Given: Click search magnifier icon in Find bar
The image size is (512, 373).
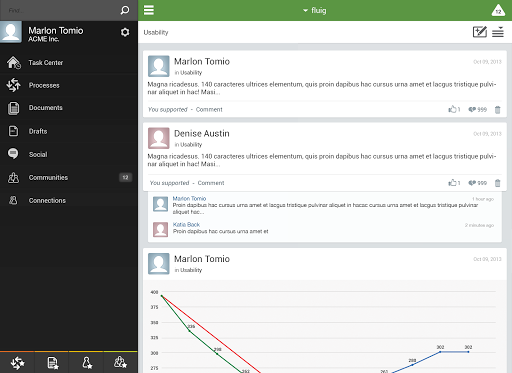Looking at the screenshot, I should [125, 10].
